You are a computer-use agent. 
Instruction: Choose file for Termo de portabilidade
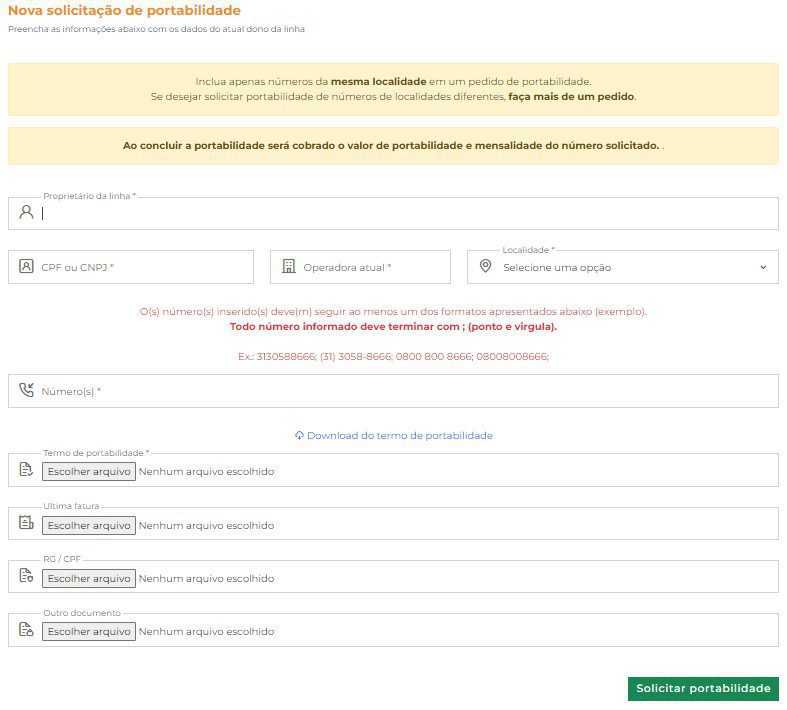[x=88, y=472]
